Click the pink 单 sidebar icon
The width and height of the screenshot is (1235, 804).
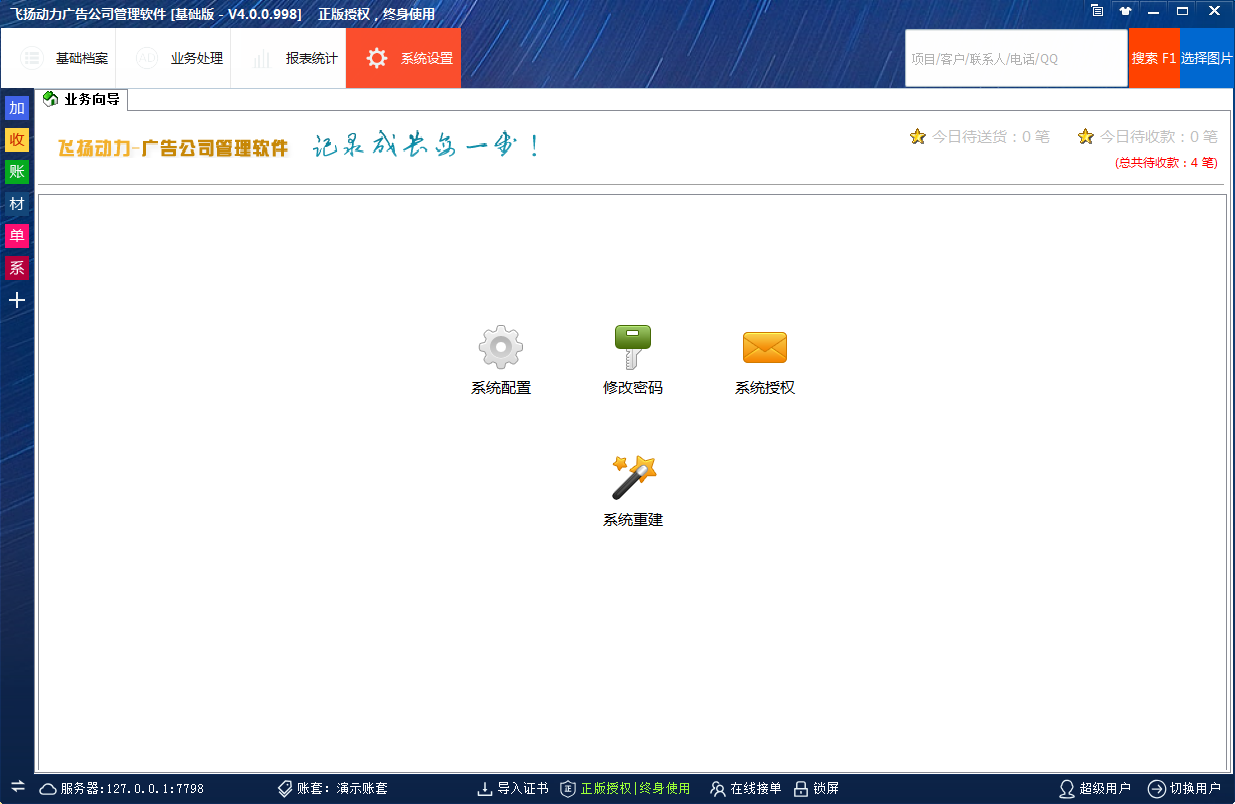coord(17,236)
